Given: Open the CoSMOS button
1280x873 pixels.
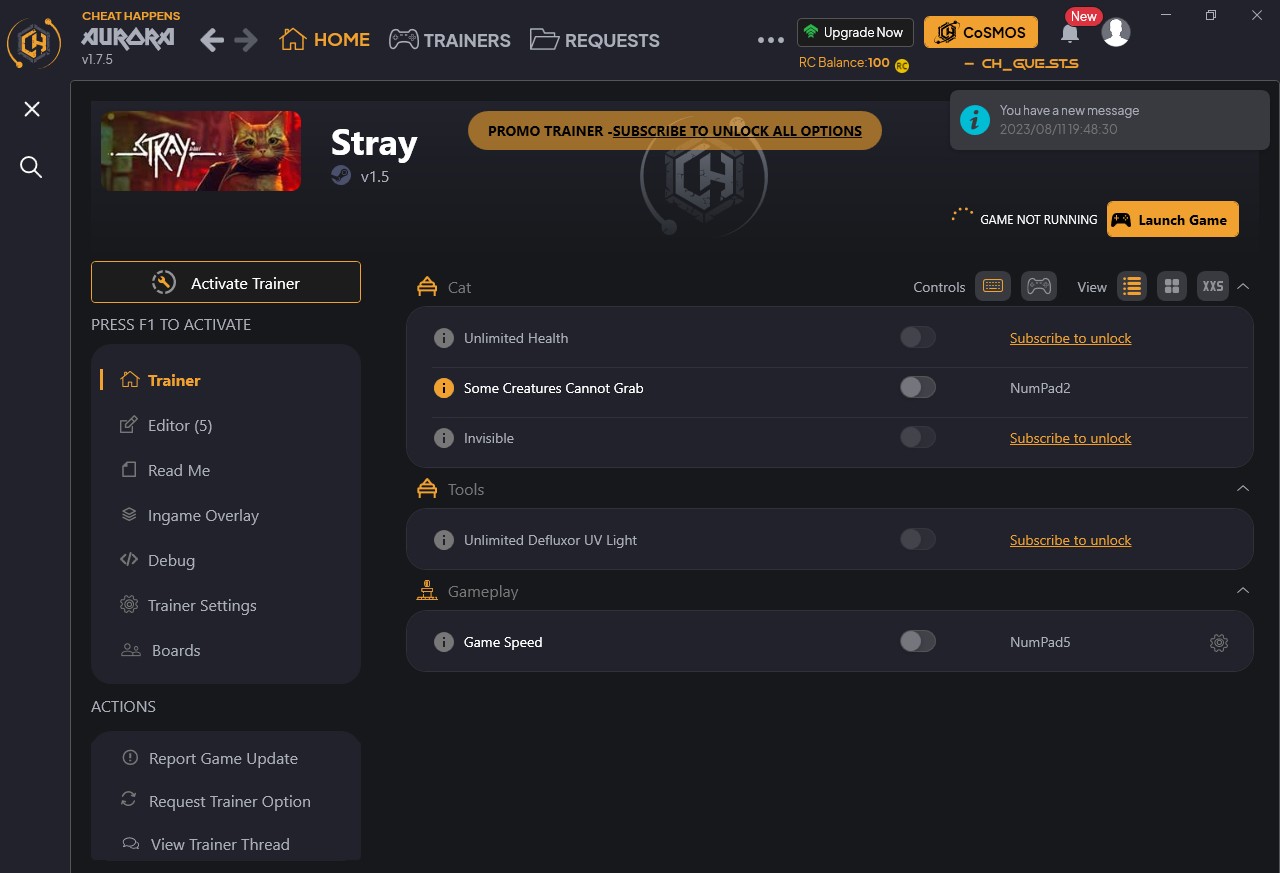Looking at the screenshot, I should point(981,32).
